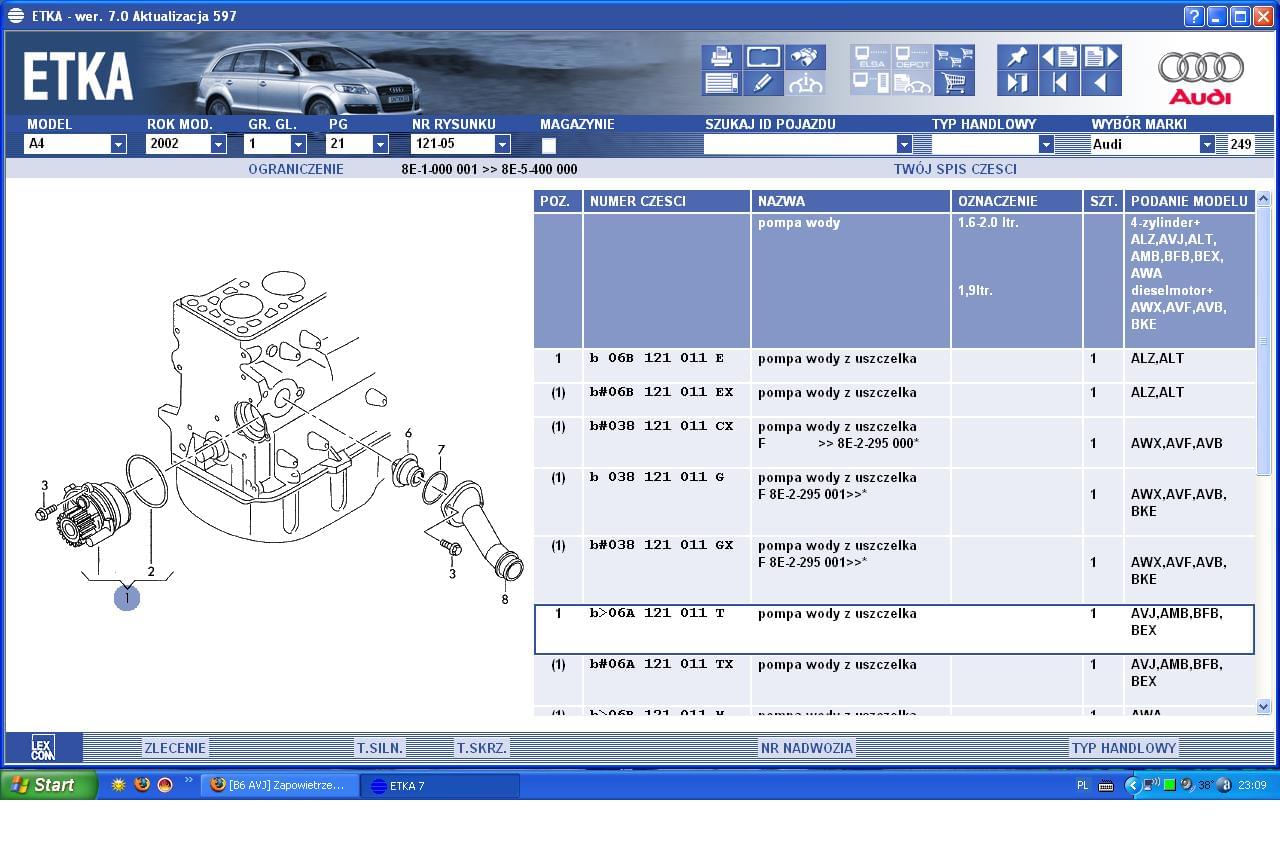The height and width of the screenshot is (862, 1280).
Task: Open the binoculars search tool
Action: pyautogui.click(x=805, y=57)
